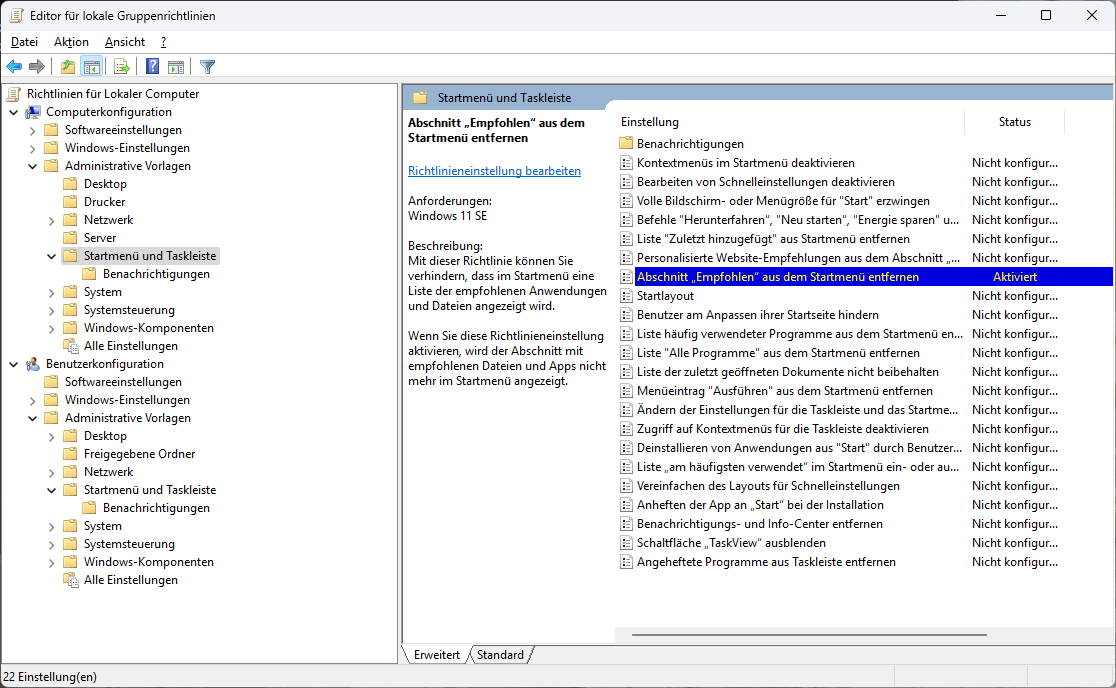The image size is (1116, 688).
Task: Open Help via the blue question-mark icon
Action: click(152, 67)
